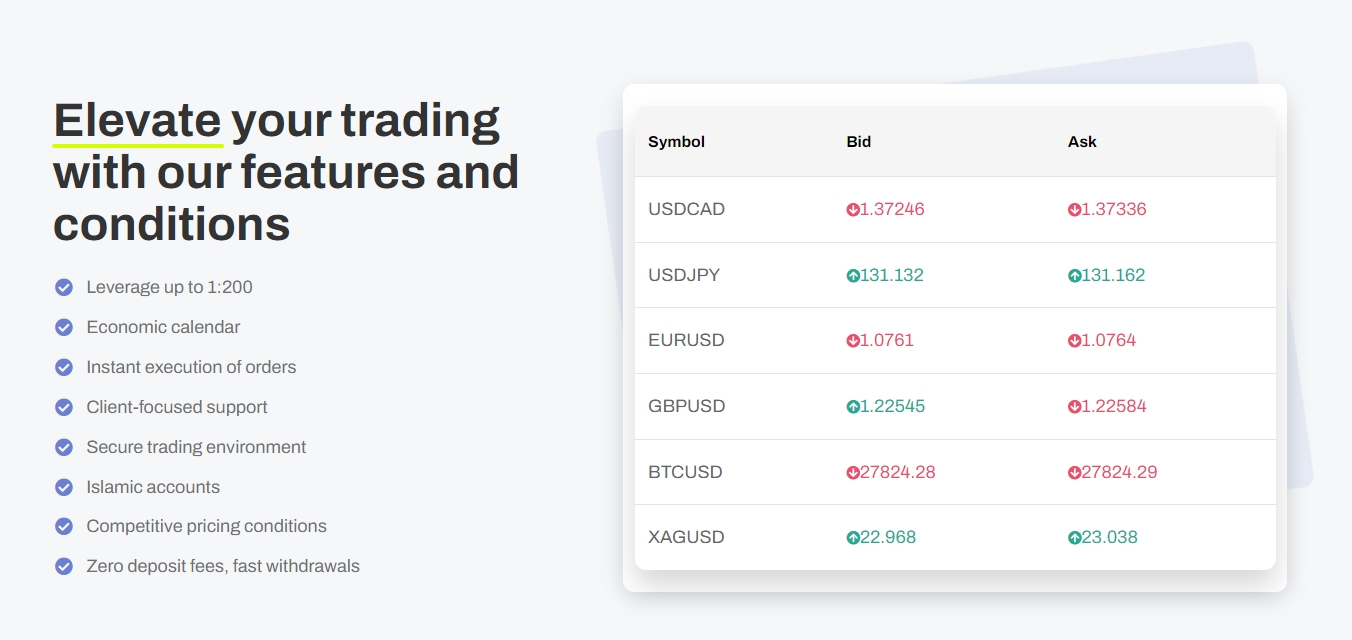Click the down arrow next to EURUSD ask

point(1075,341)
